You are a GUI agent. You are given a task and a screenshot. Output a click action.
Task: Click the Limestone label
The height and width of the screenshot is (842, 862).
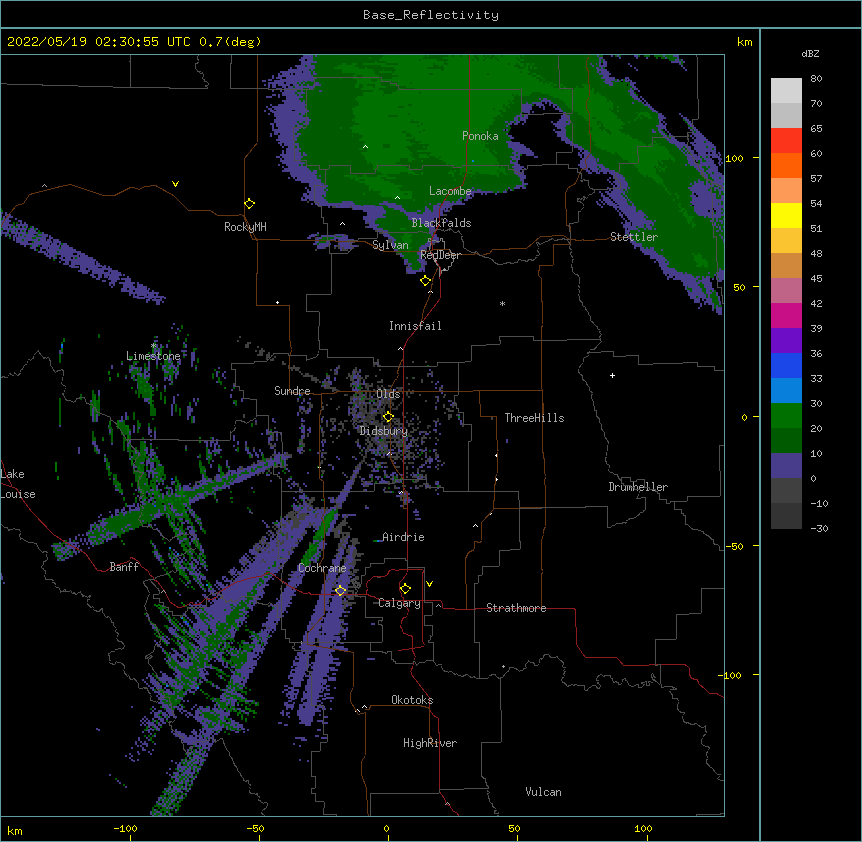pos(153,356)
